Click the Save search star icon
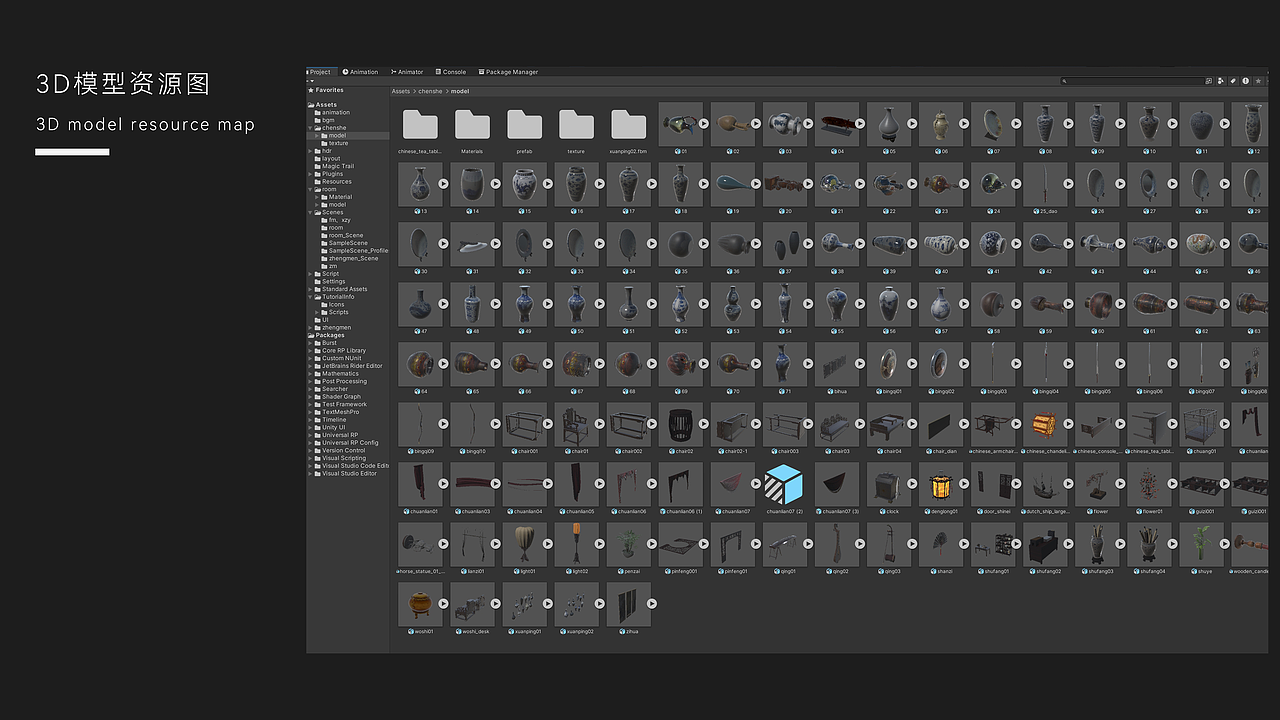The width and height of the screenshot is (1280, 720). (x=1258, y=81)
